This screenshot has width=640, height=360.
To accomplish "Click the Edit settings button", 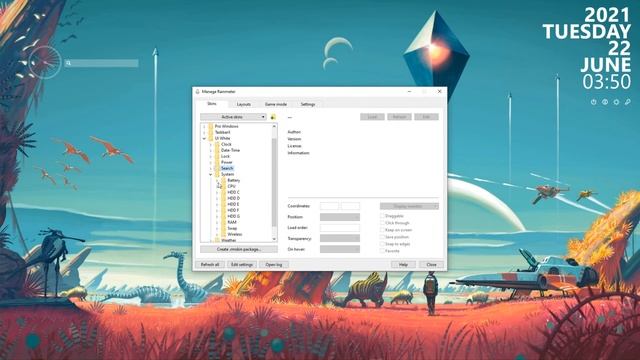I will coord(242,264).
